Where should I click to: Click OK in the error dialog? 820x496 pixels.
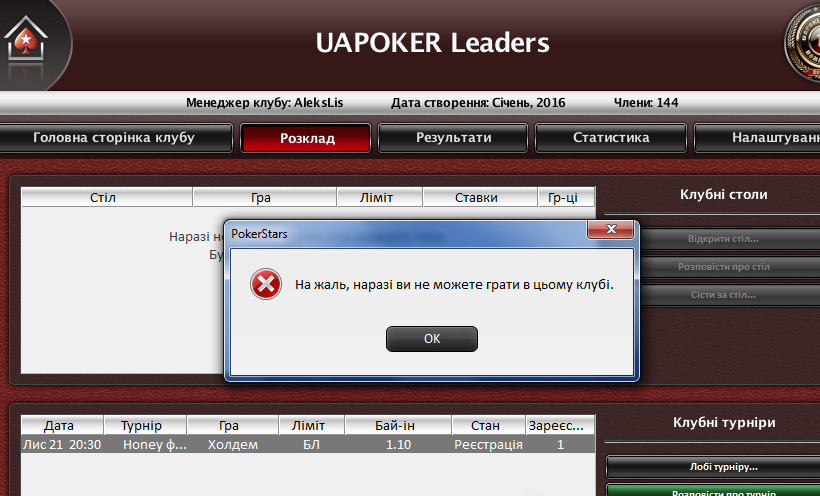point(431,339)
